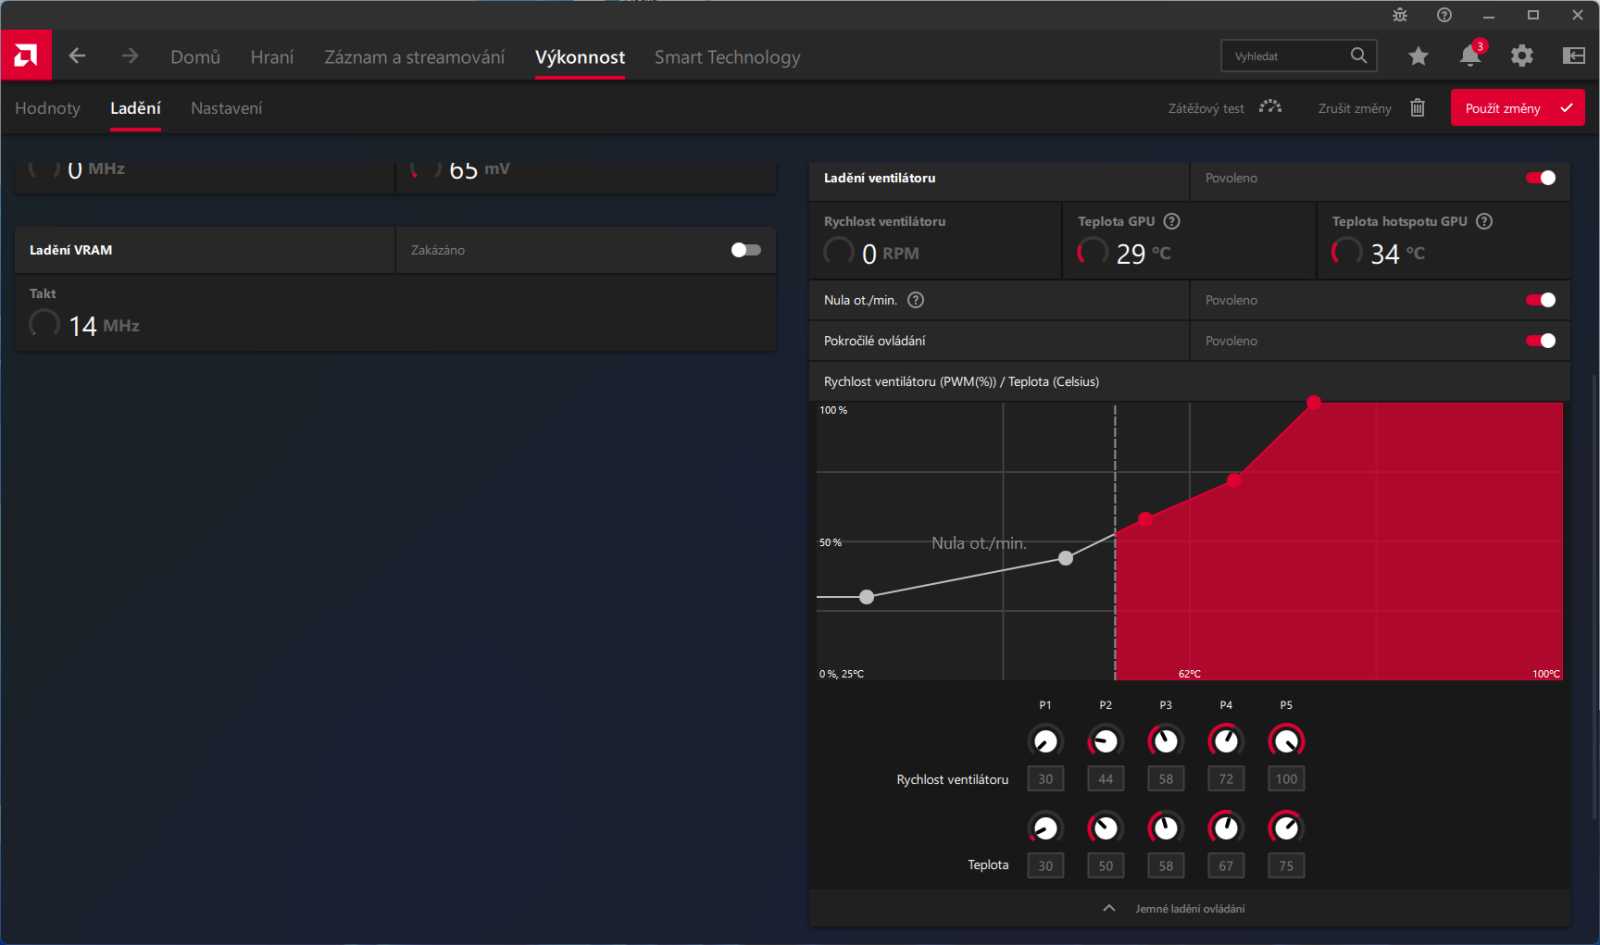Image resolution: width=1600 pixels, height=945 pixels.
Task: Click the AMD logo home icon
Action: [x=26, y=56]
